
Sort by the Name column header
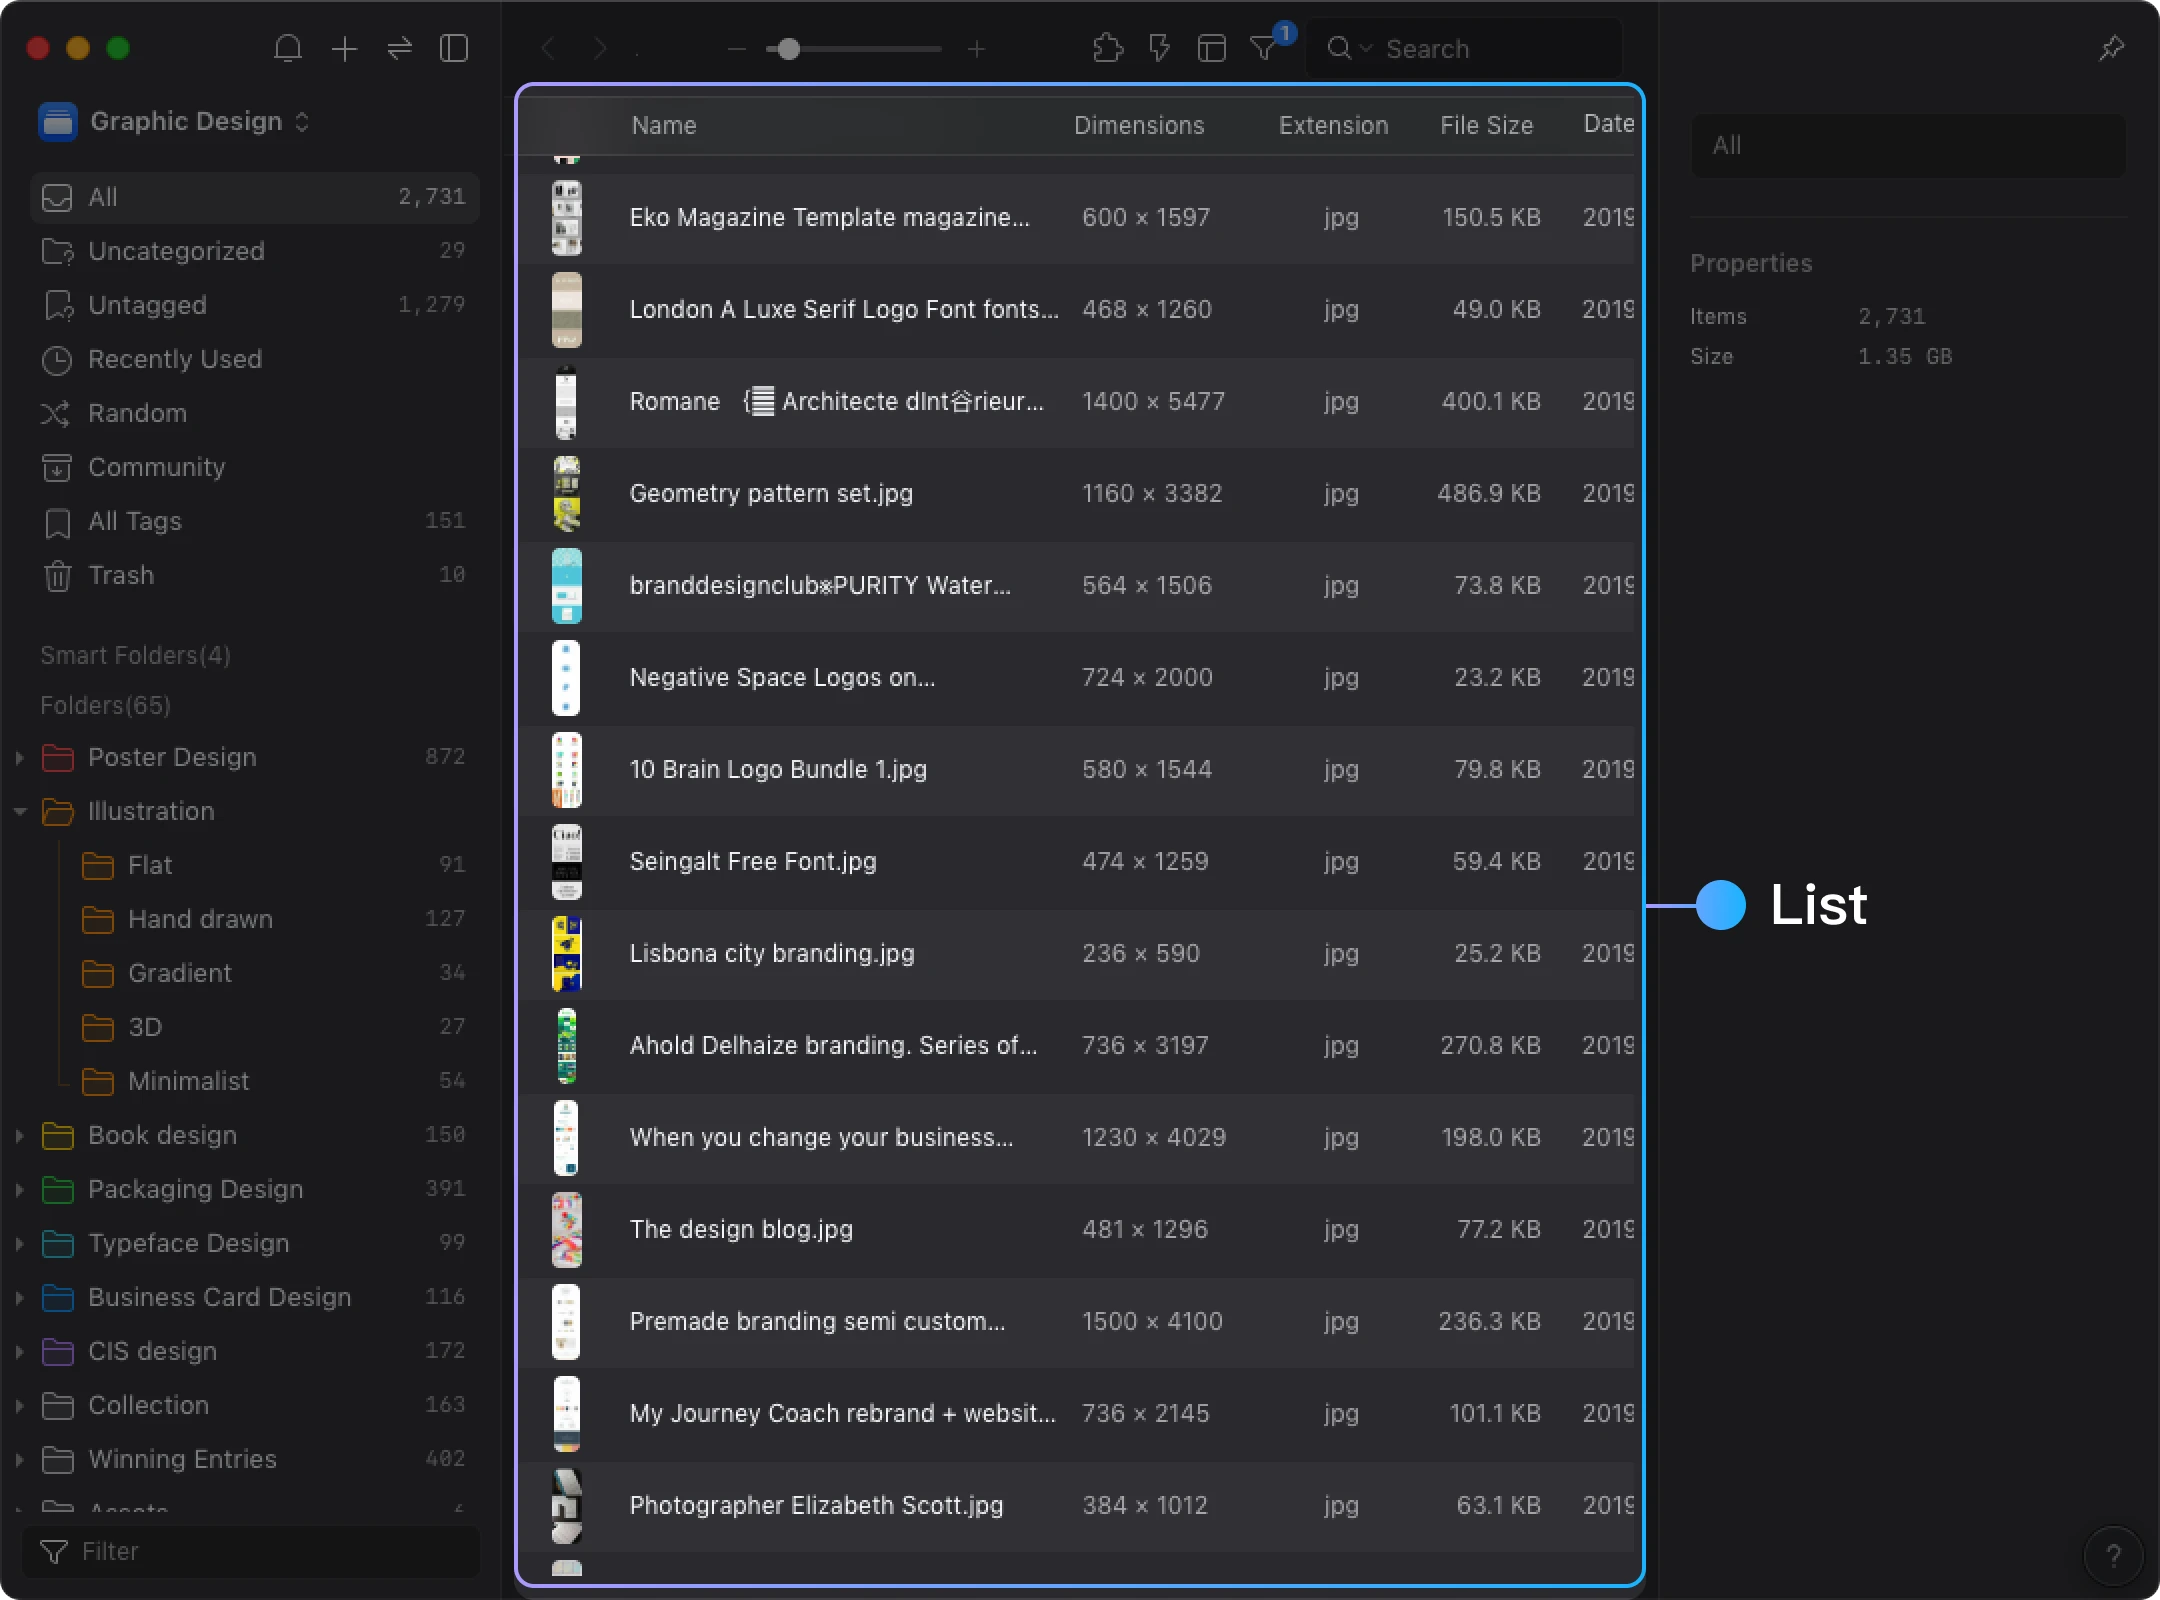664,125
